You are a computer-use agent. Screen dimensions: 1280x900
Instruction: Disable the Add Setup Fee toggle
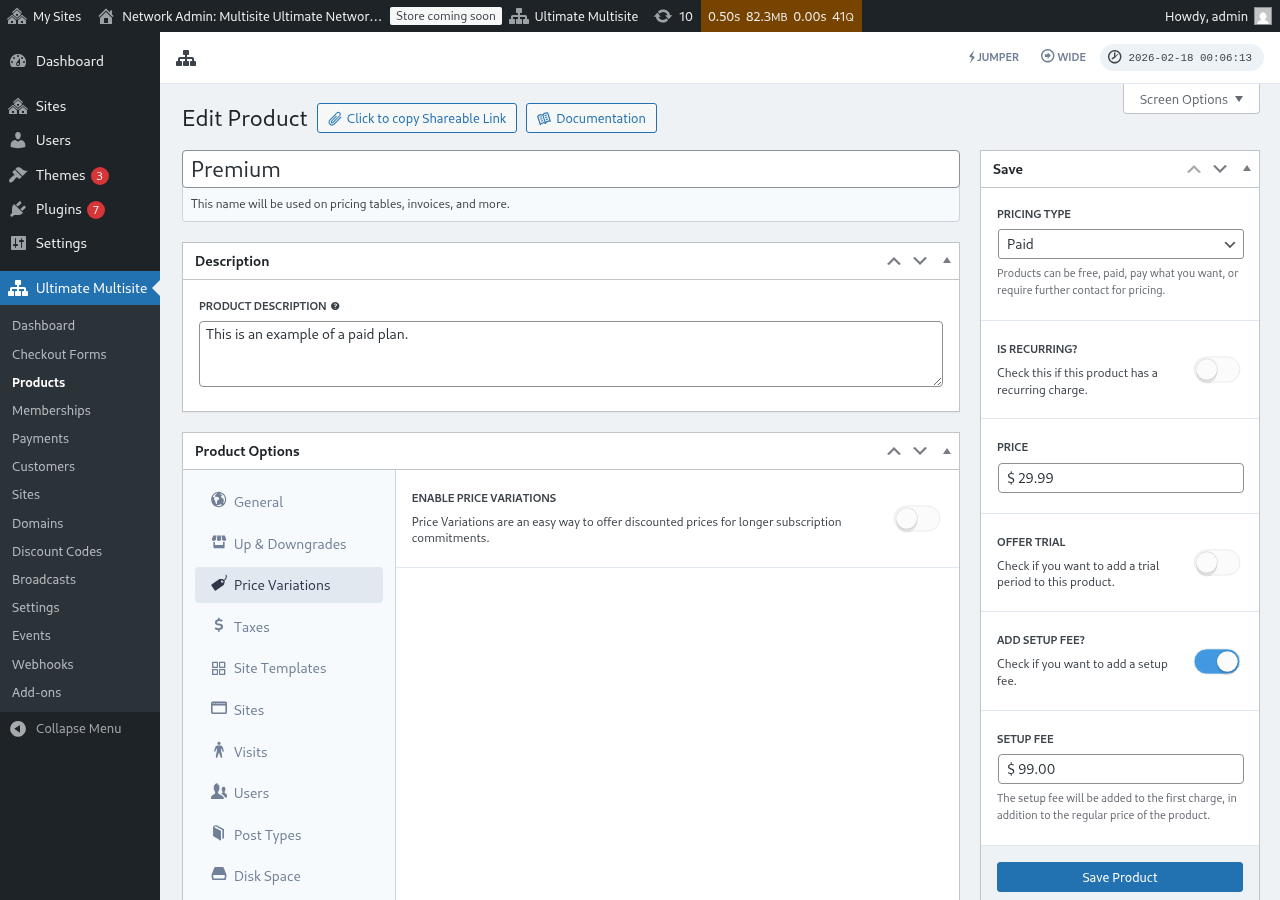pyautogui.click(x=1217, y=661)
